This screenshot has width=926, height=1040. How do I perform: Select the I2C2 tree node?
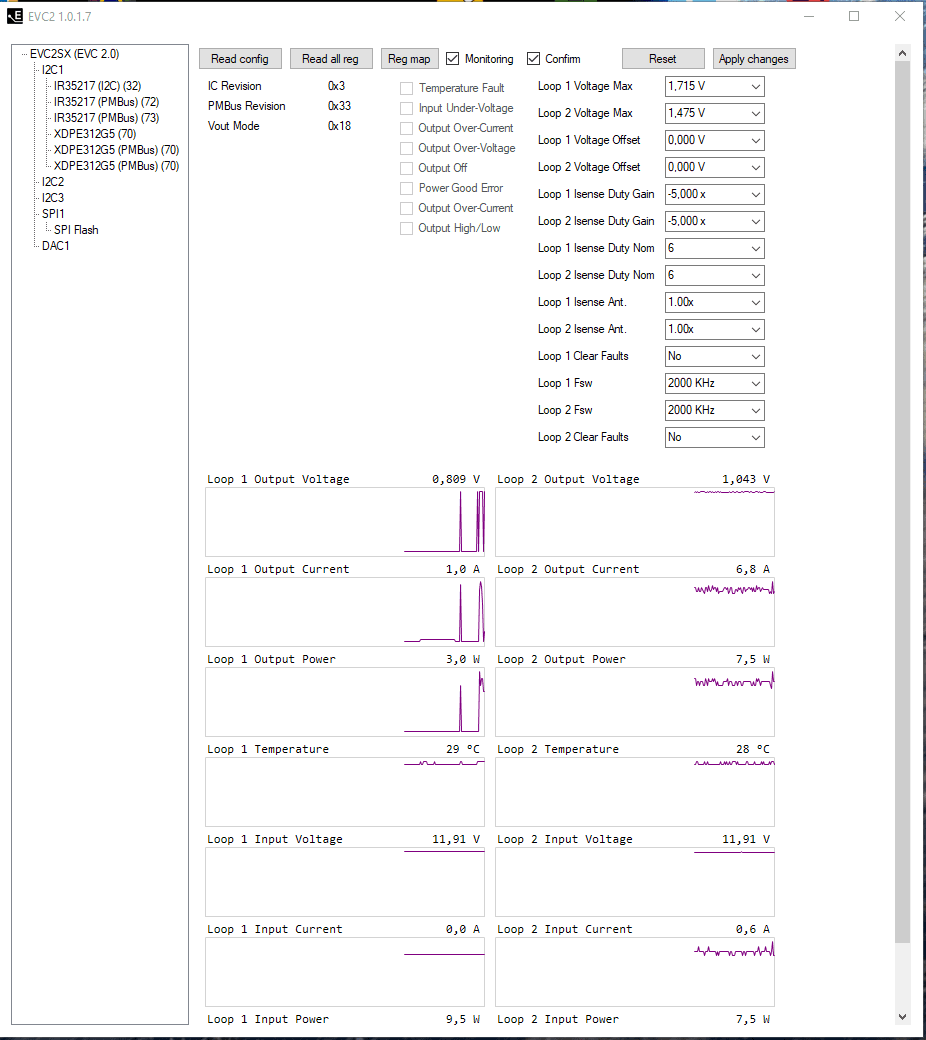coord(52,182)
